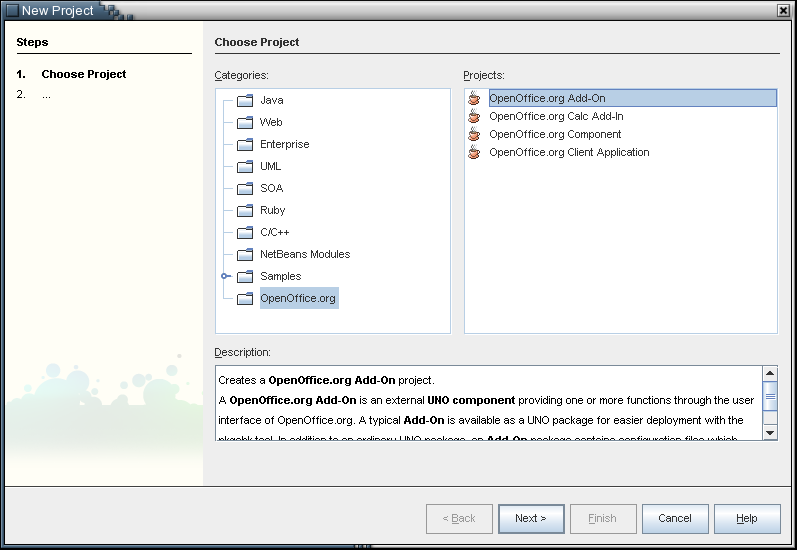The height and width of the screenshot is (550, 797).
Task: Select the NetBeans Modules category
Action: click(305, 254)
